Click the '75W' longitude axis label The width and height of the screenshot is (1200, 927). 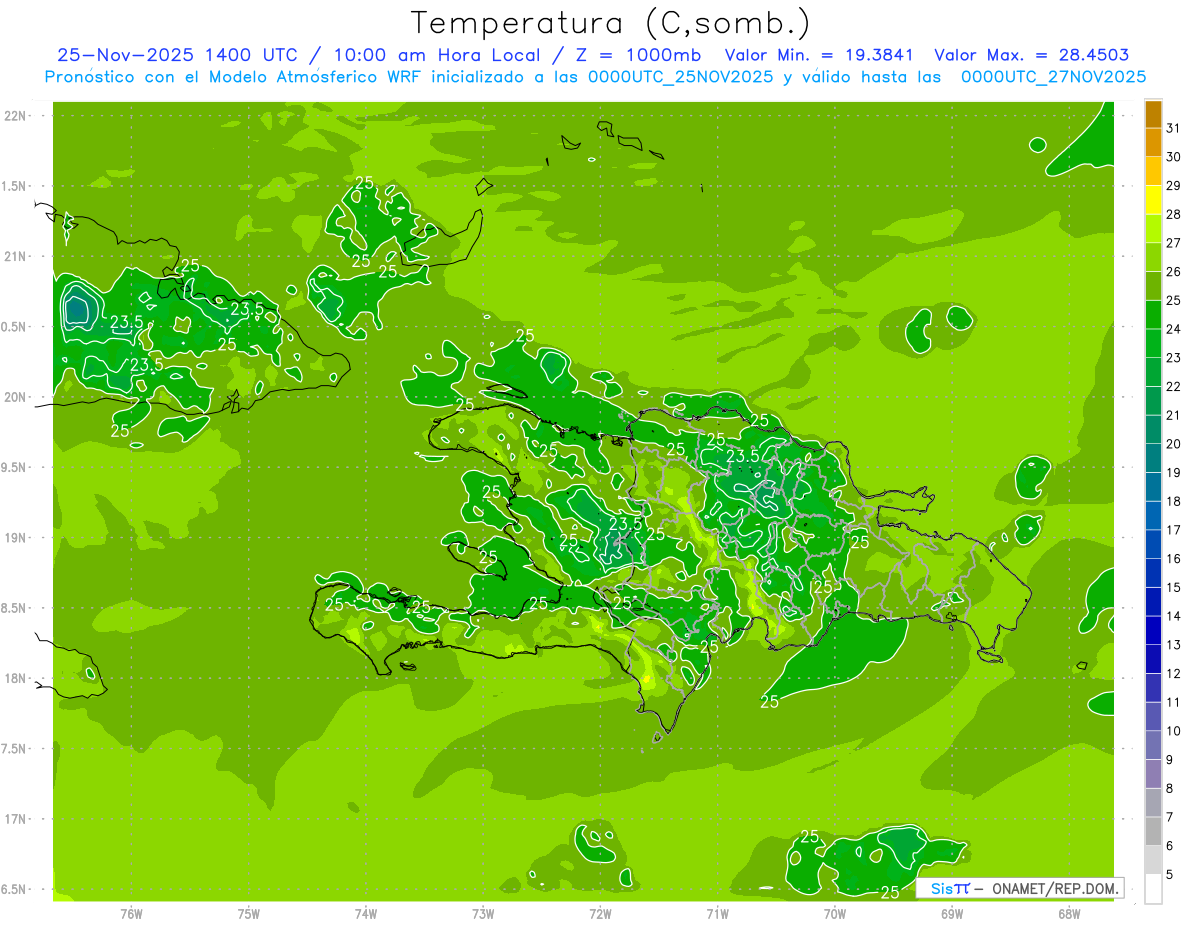click(248, 913)
